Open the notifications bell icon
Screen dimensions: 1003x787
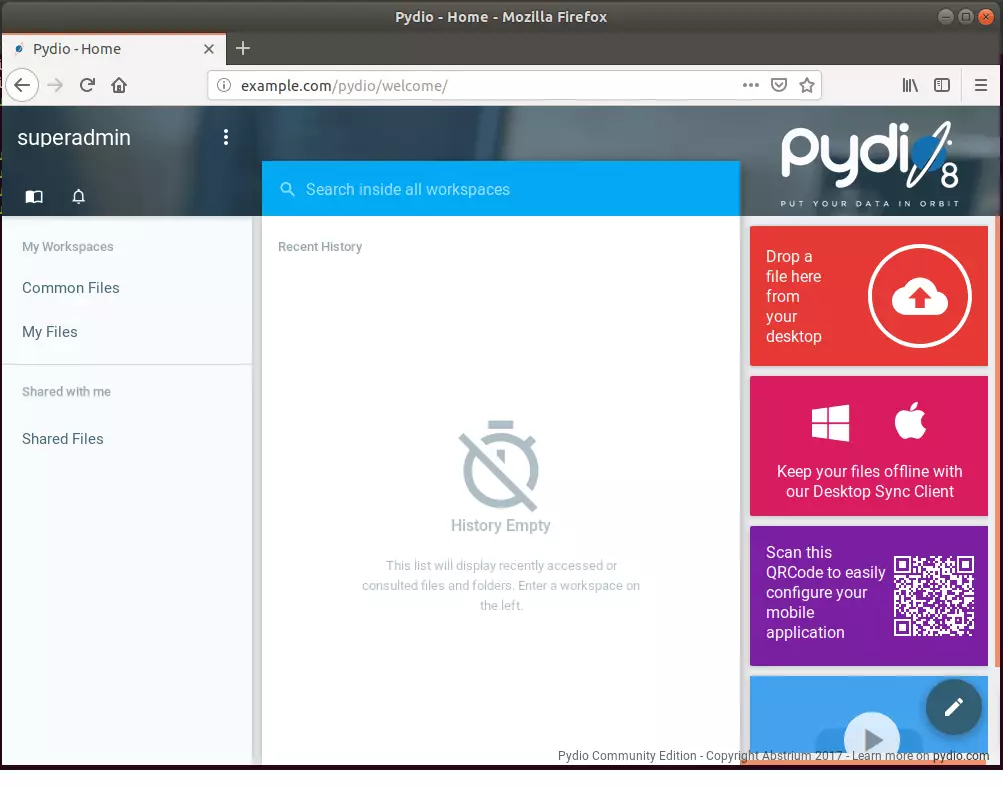click(78, 196)
